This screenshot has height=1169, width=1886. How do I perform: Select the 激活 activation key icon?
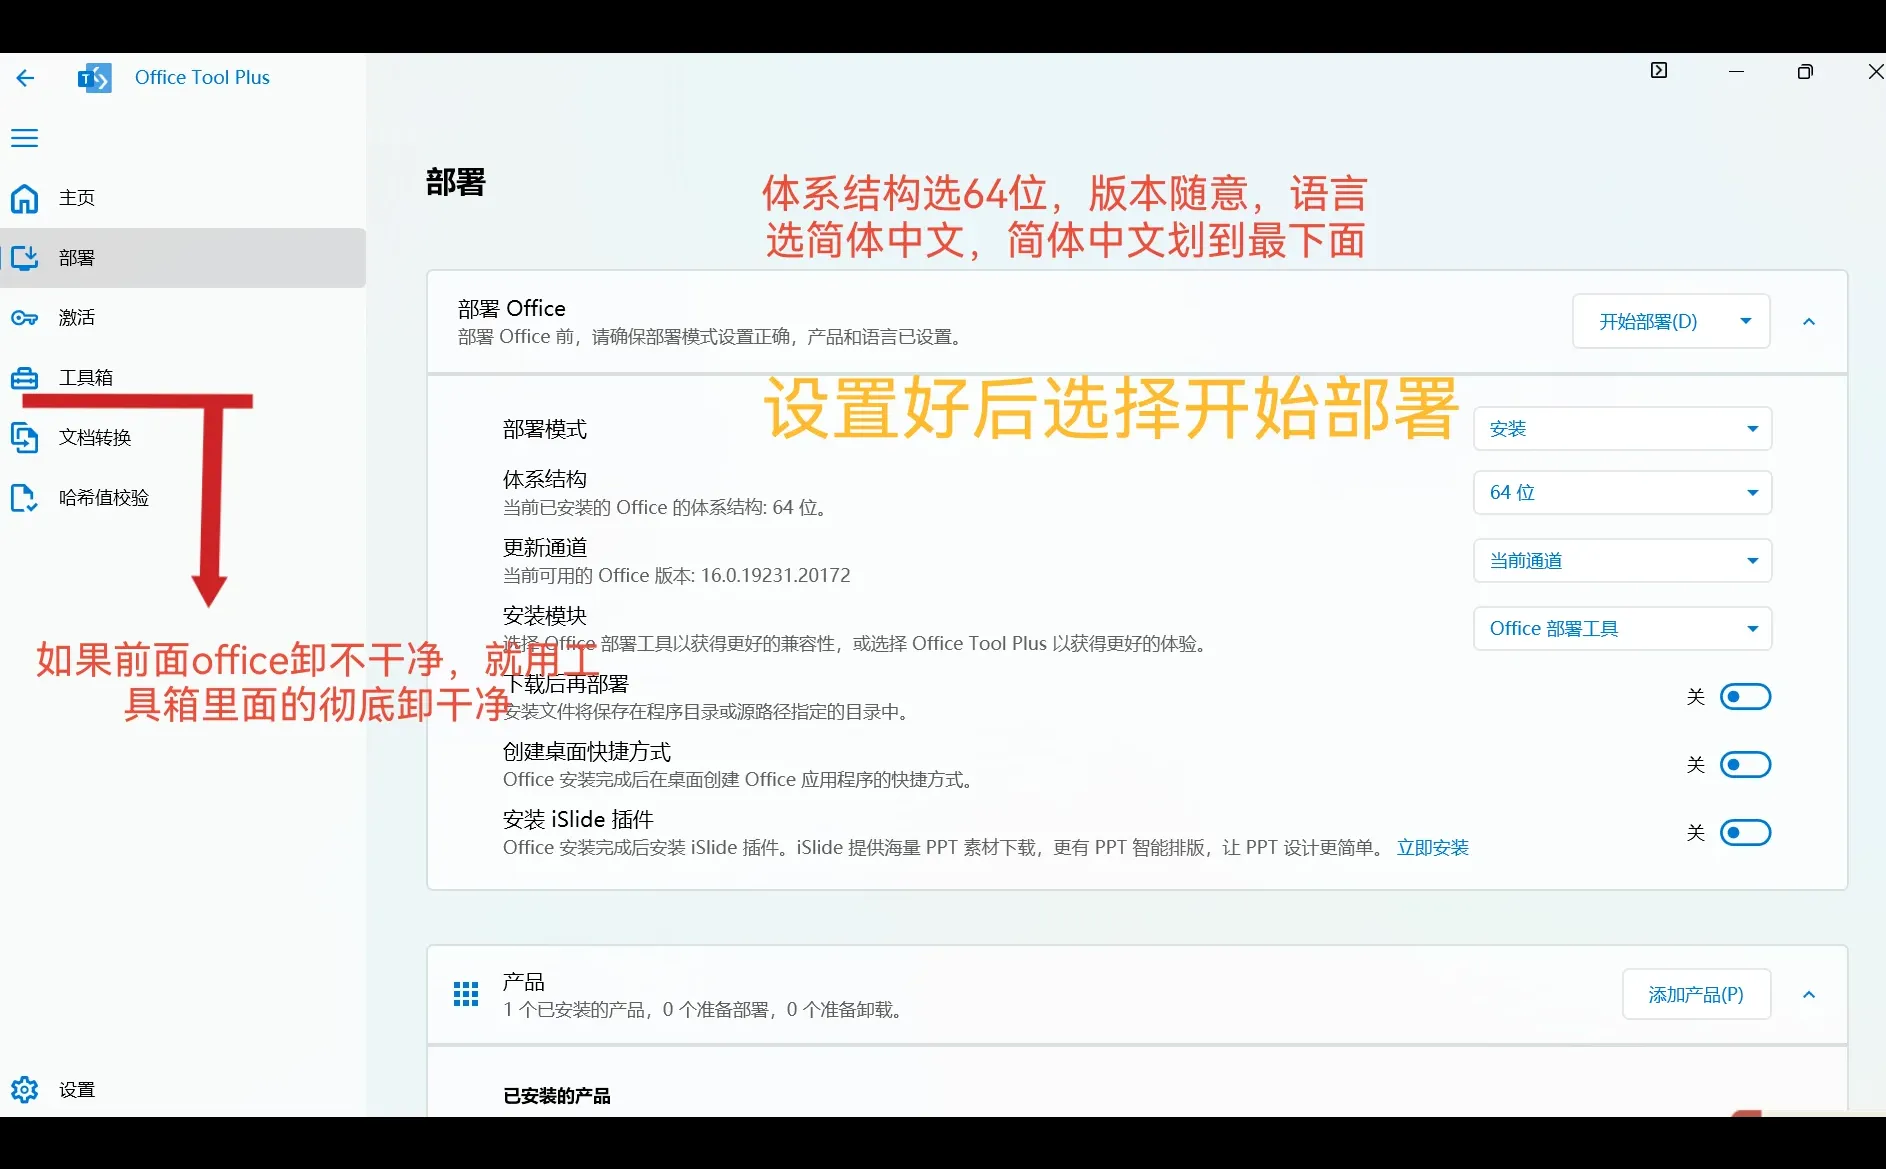click(x=24, y=317)
